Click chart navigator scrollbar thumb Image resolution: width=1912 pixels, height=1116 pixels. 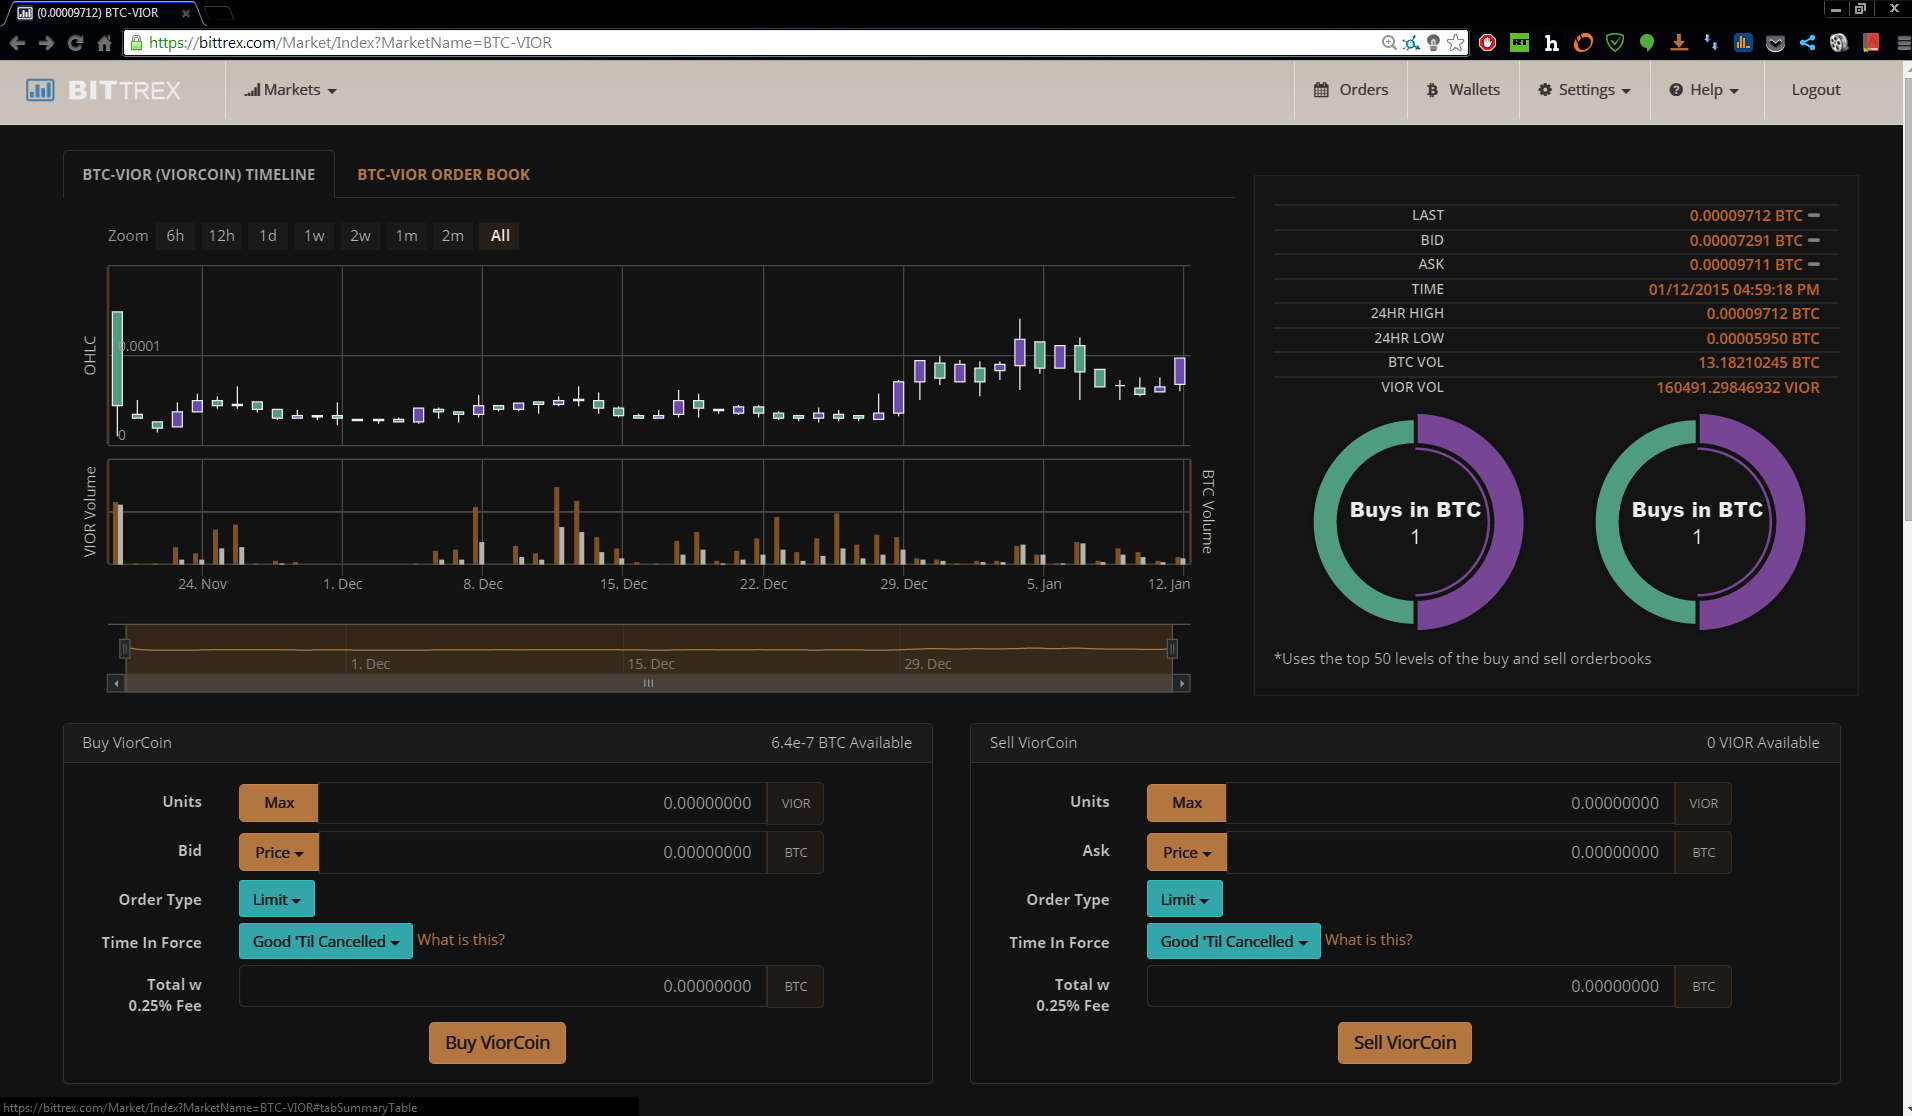pos(649,683)
